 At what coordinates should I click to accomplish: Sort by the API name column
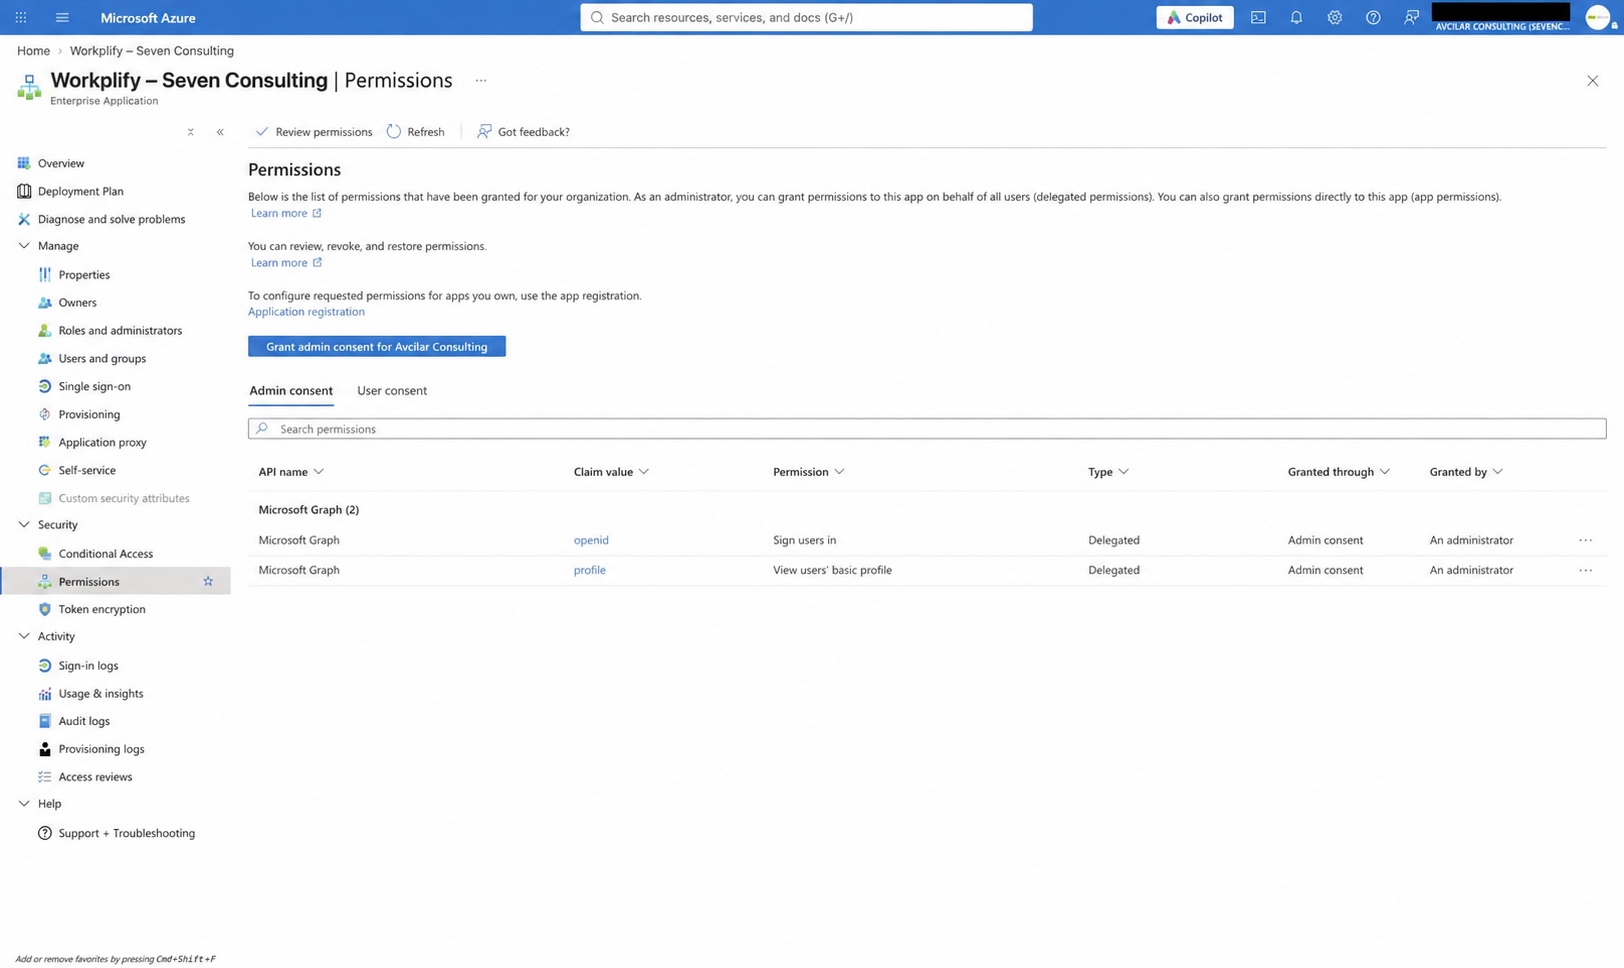tap(291, 472)
